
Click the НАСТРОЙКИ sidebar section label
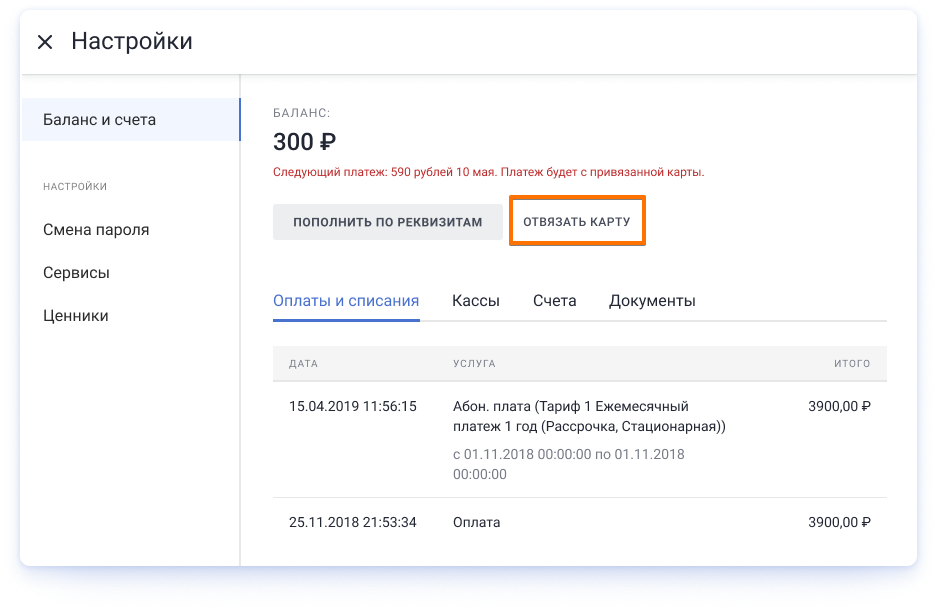tap(75, 186)
